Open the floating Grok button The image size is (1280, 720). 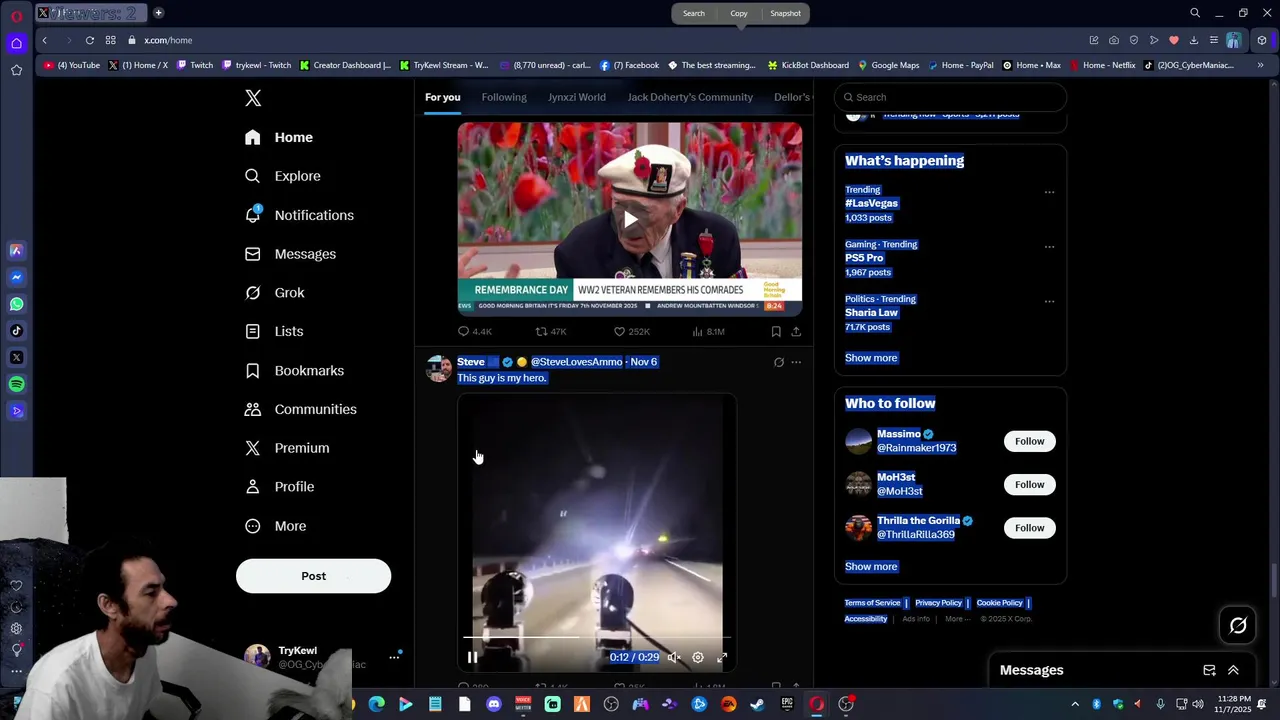click(1238, 626)
